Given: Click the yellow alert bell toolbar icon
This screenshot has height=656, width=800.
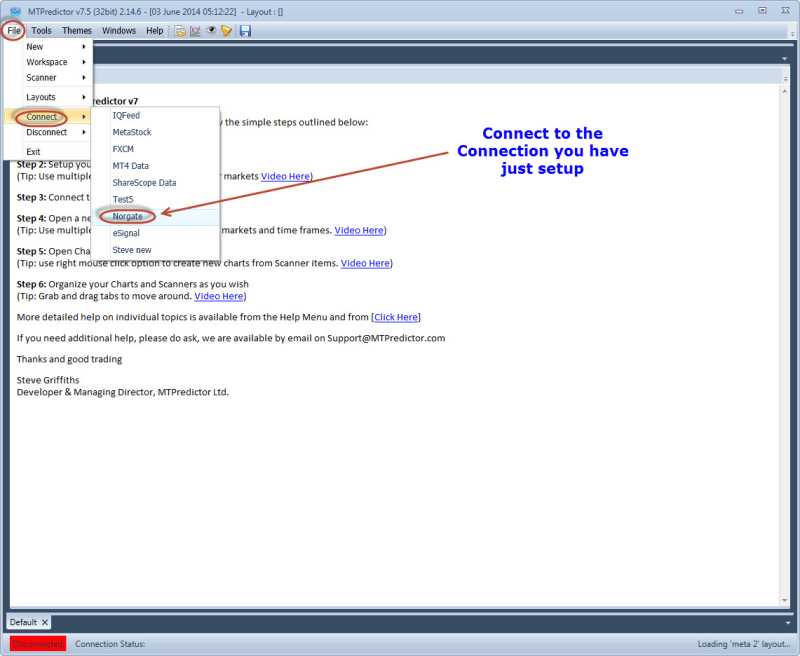Looking at the screenshot, I should point(226,31).
